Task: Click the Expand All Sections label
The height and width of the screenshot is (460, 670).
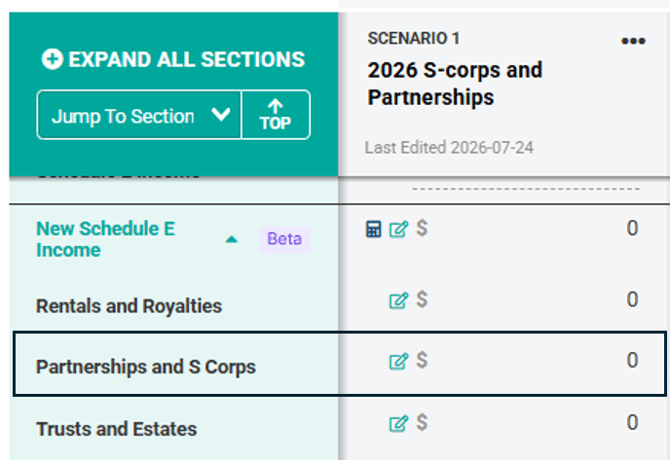Action: click(187, 59)
